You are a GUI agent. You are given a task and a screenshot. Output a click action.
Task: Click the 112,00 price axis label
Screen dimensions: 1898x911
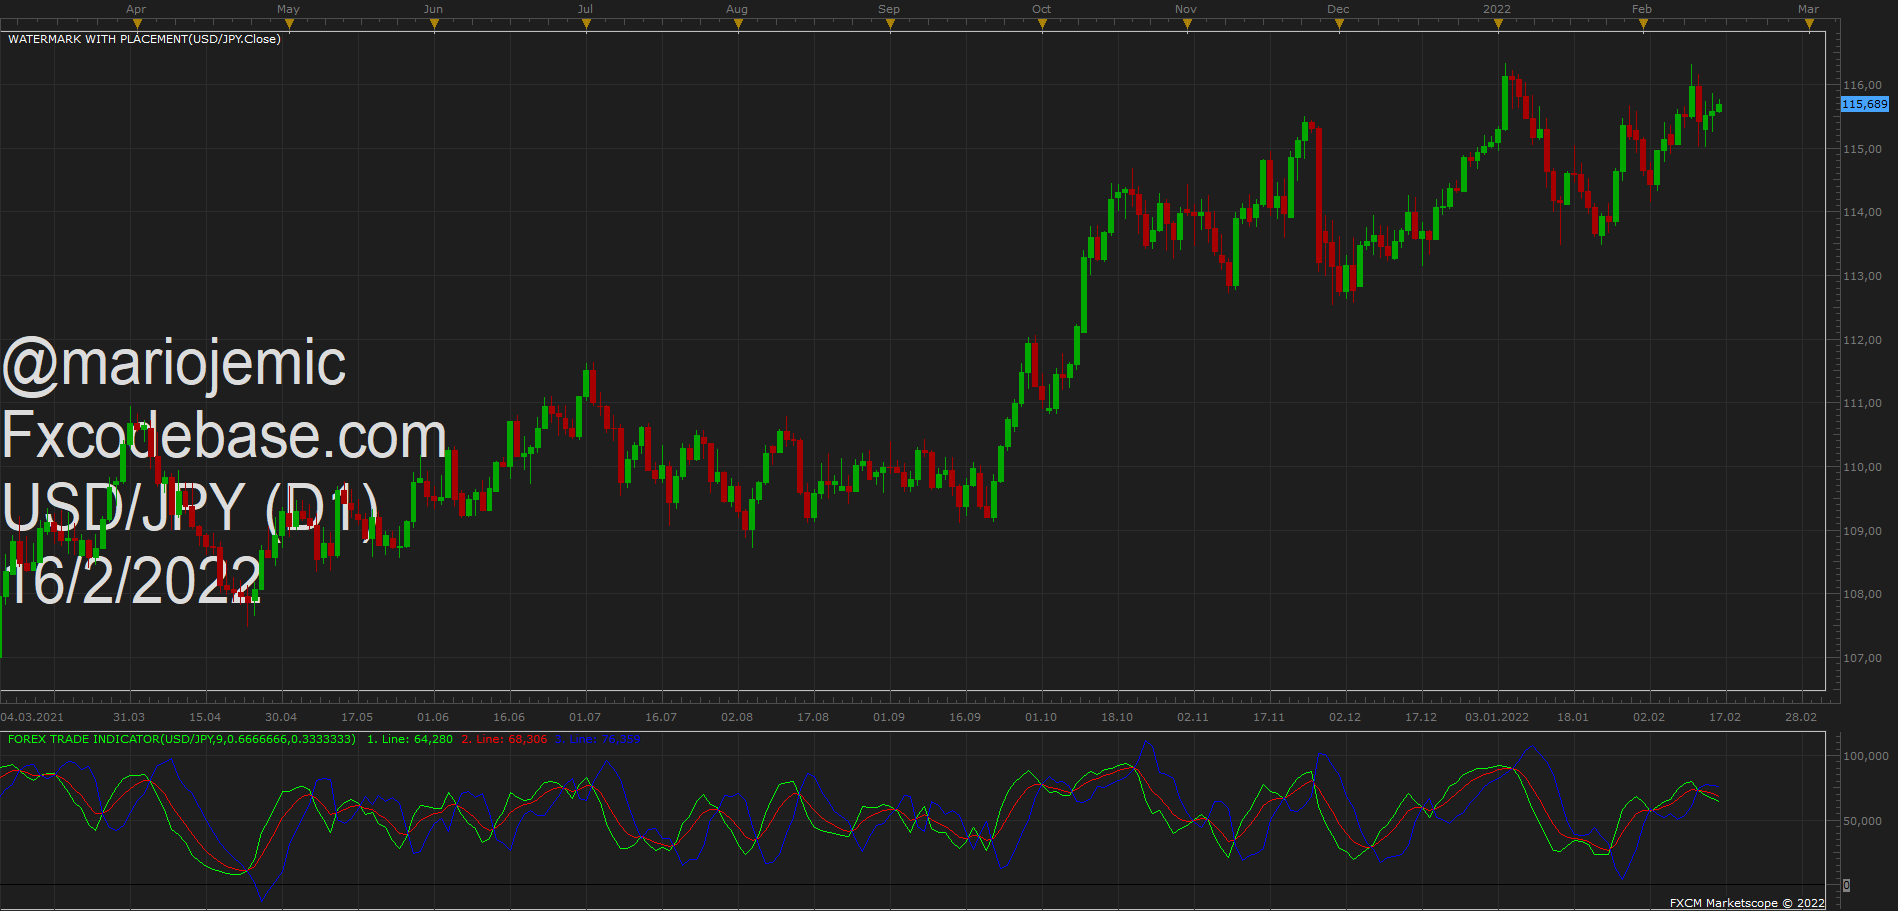tap(1863, 340)
